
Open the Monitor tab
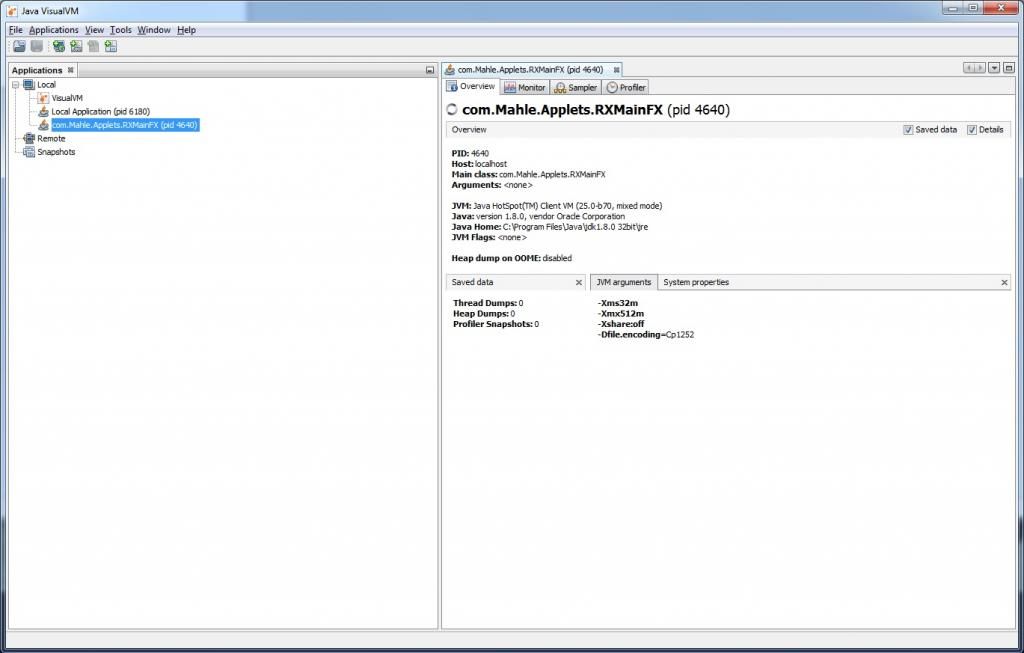pyautogui.click(x=525, y=86)
